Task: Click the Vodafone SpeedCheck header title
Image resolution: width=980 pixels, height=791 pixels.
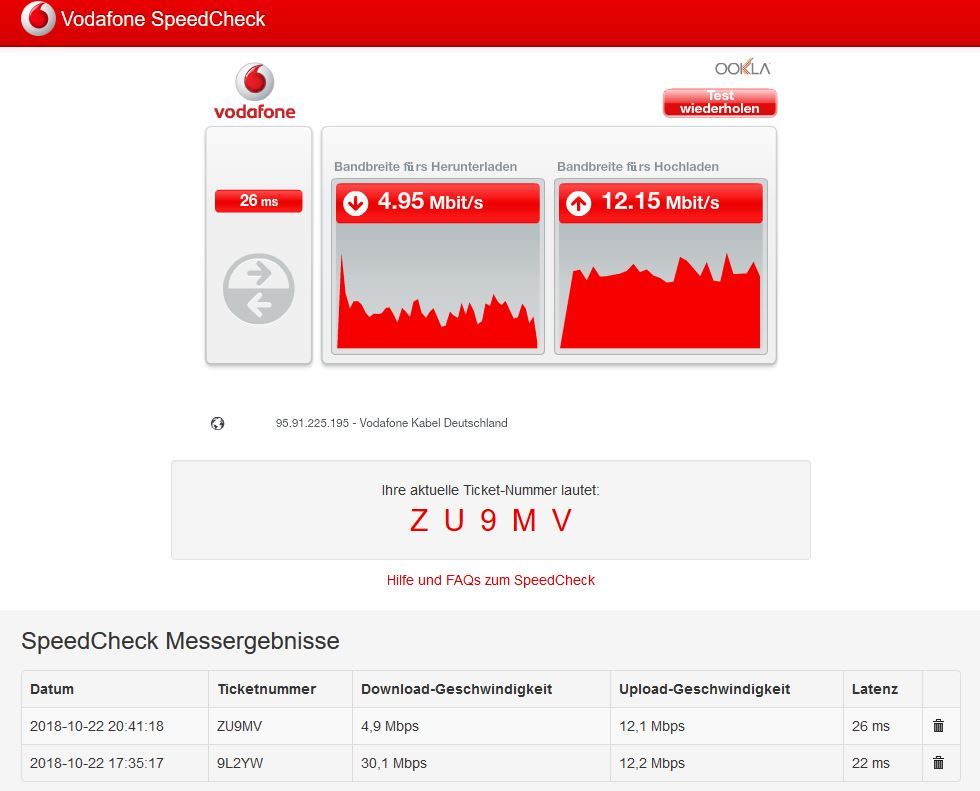Action: coord(163,19)
